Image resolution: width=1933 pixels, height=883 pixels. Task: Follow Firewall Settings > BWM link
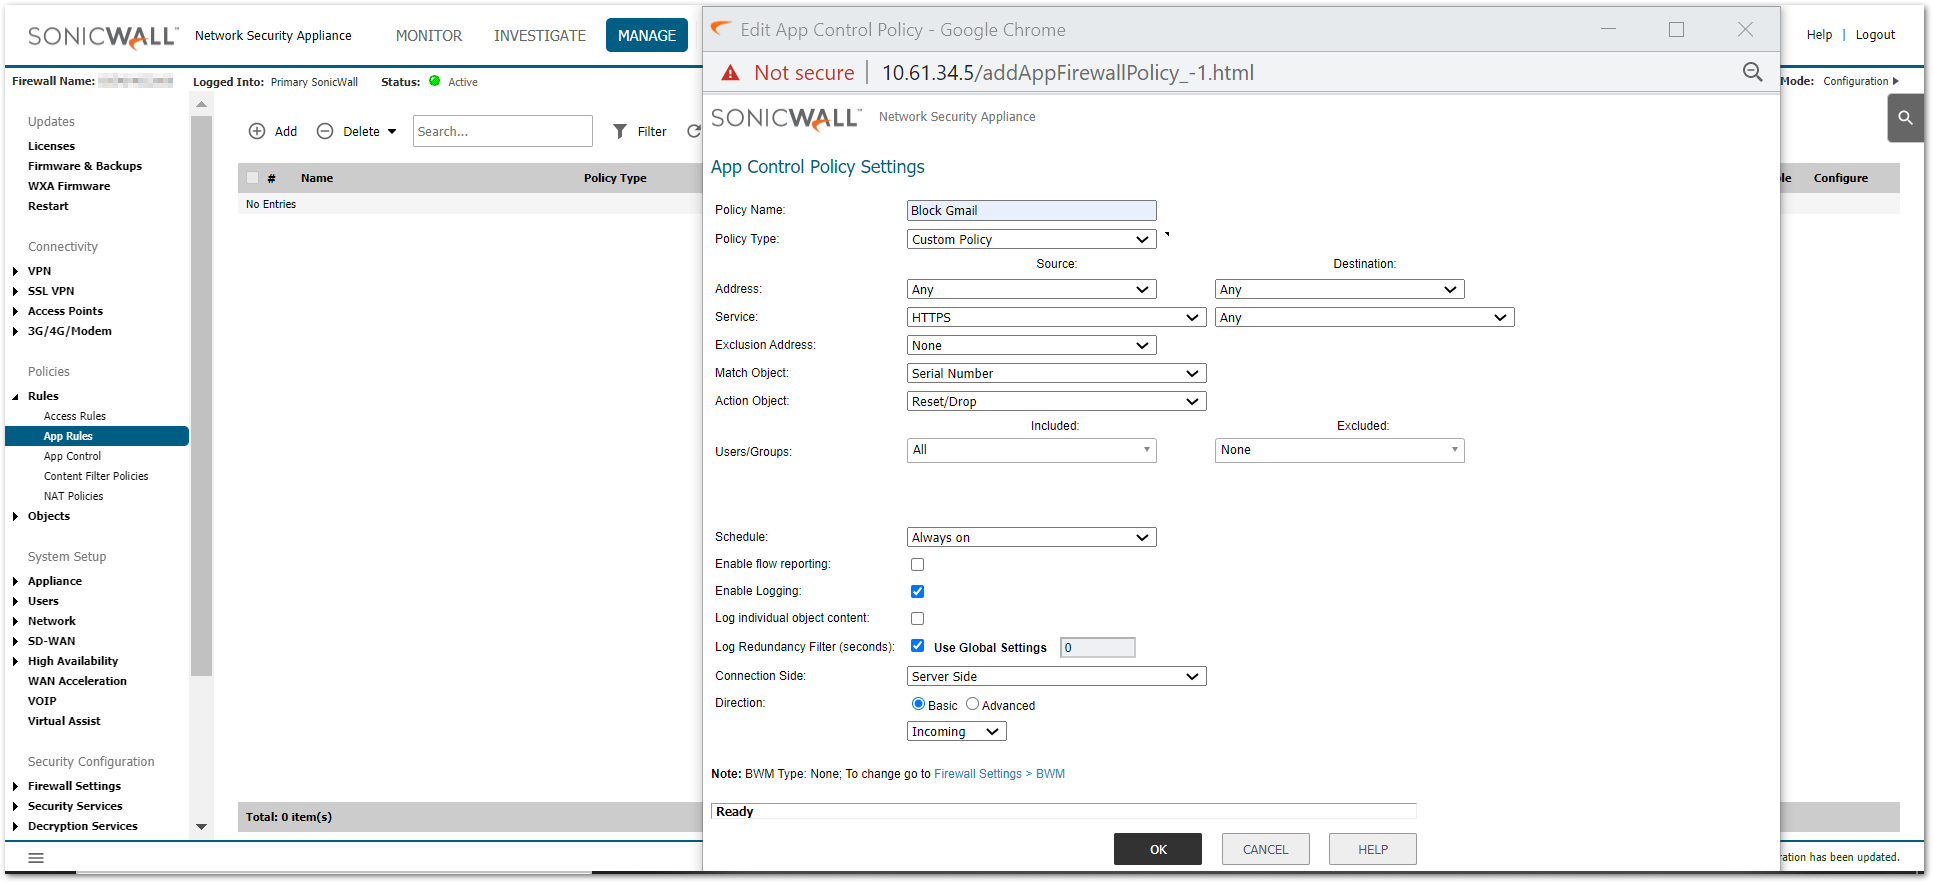tap(999, 774)
